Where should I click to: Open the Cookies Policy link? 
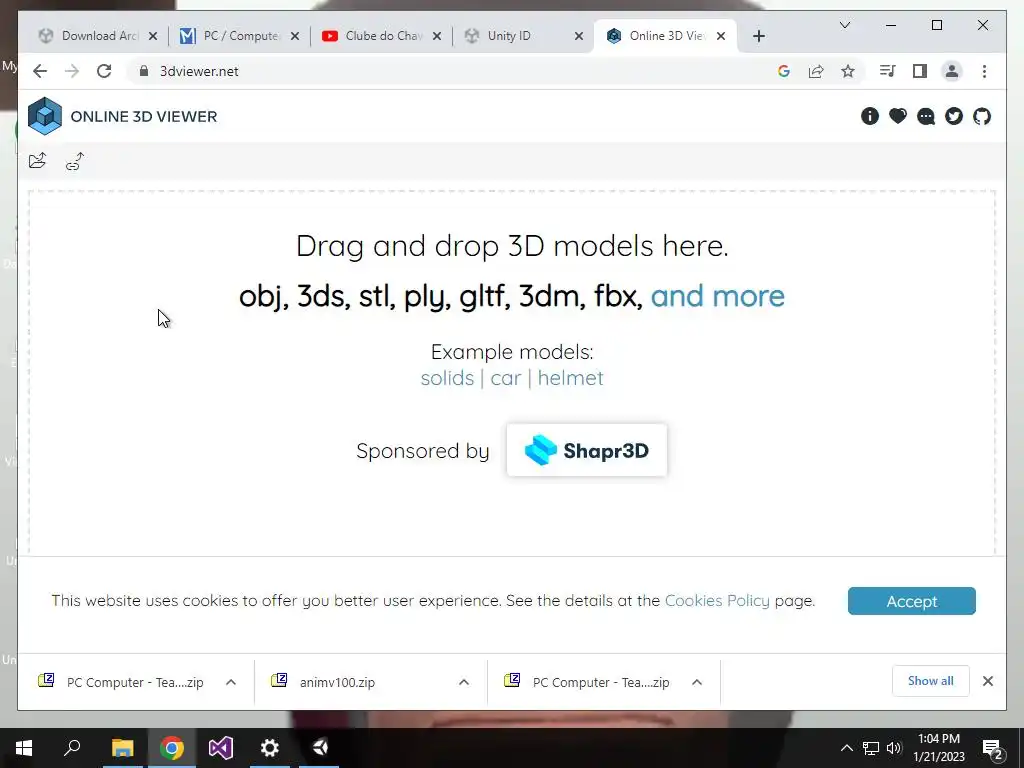(717, 600)
